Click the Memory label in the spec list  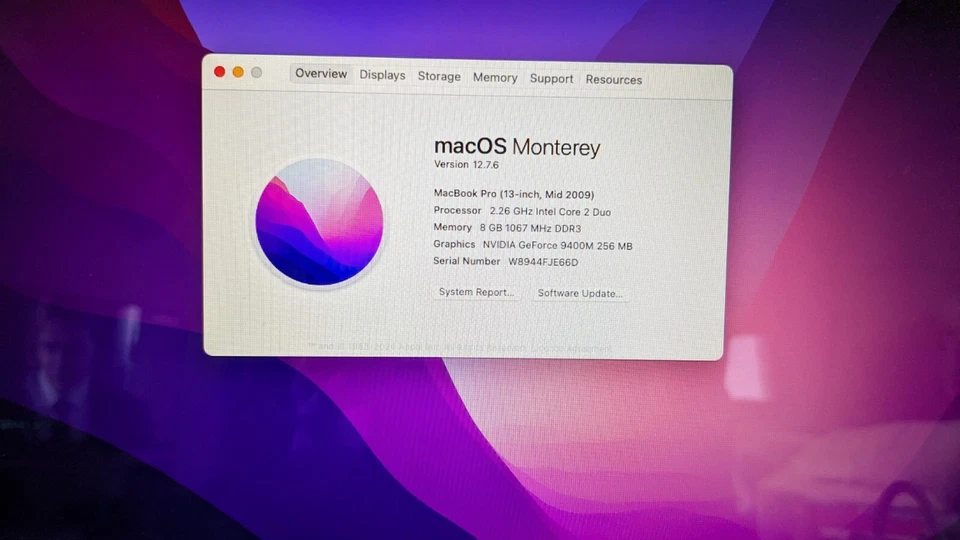452,227
